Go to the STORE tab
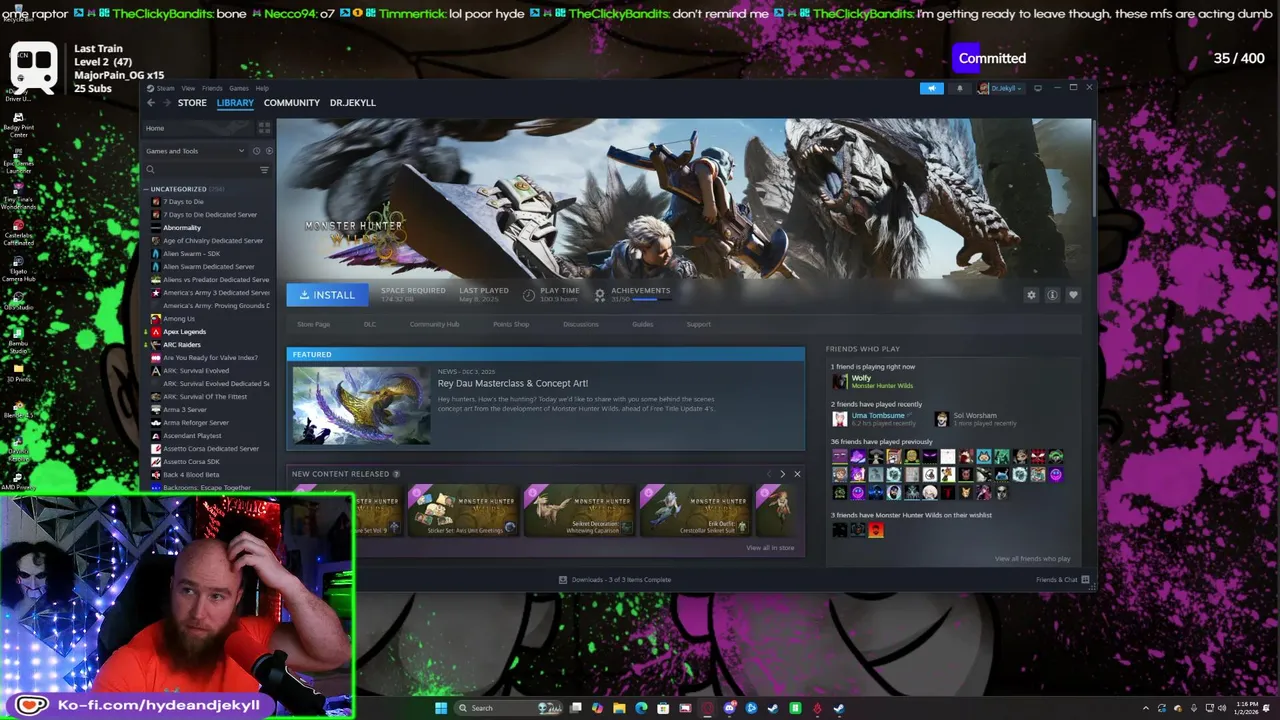Screen dimensions: 1280x720 click(192, 103)
